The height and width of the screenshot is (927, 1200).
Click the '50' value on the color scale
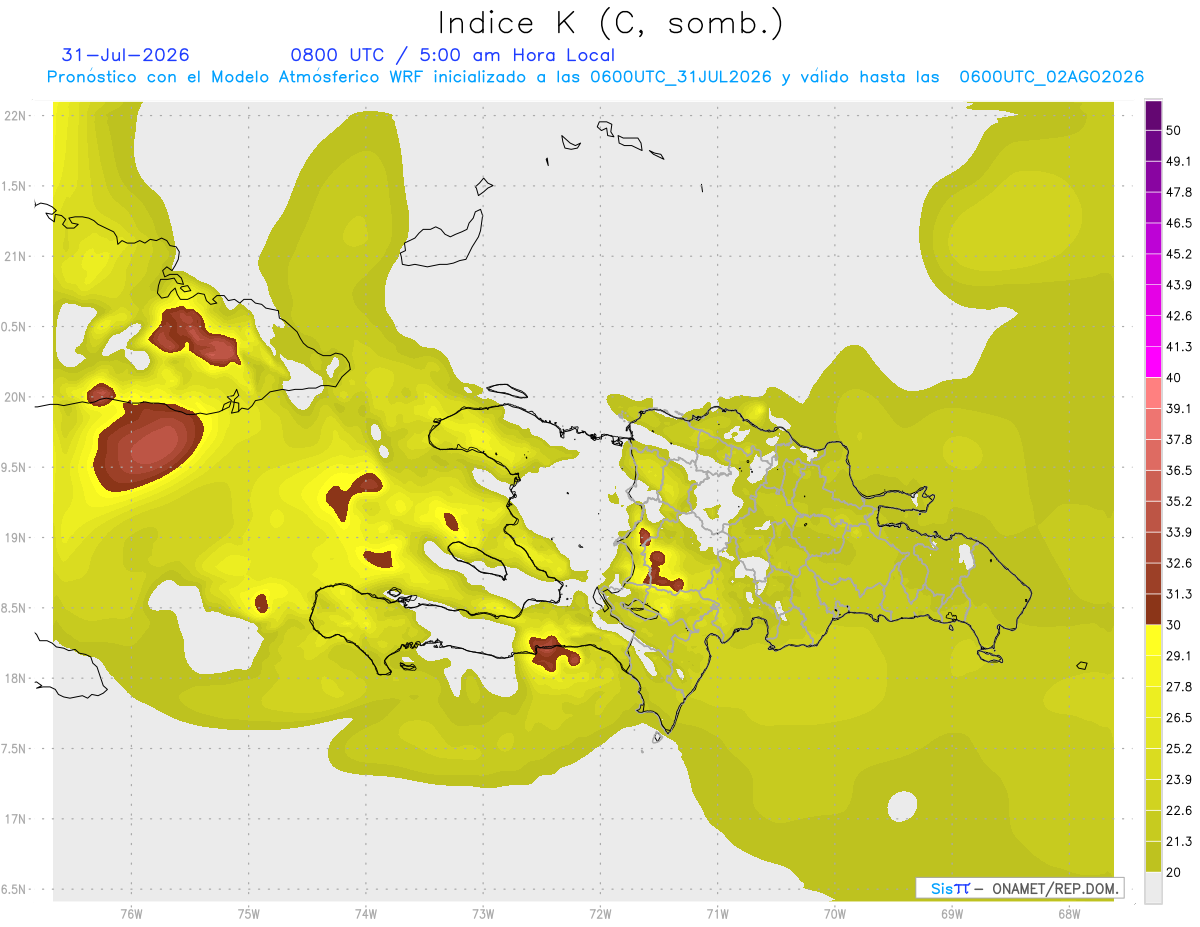[1173, 131]
